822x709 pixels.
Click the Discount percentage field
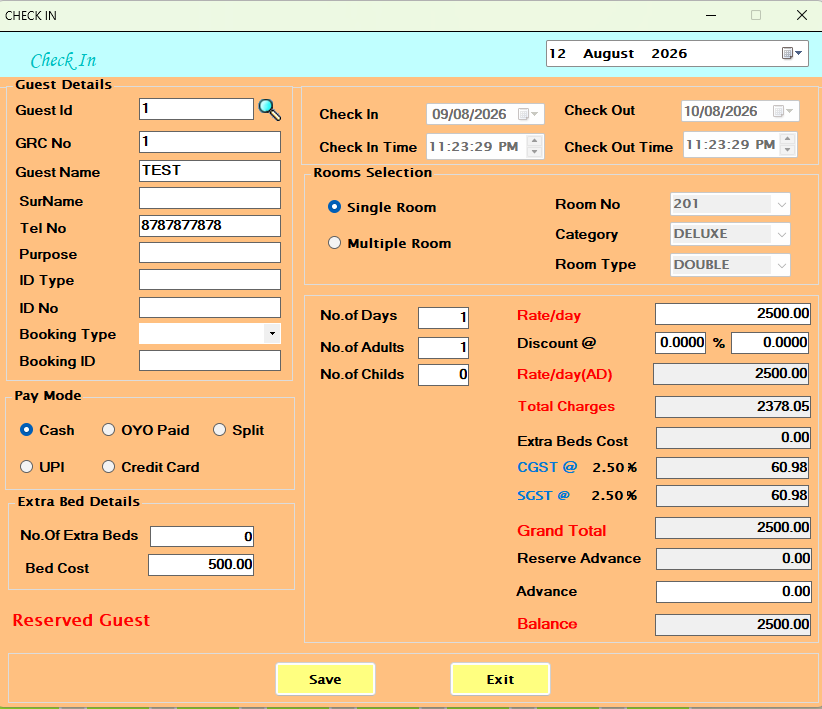coord(680,343)
